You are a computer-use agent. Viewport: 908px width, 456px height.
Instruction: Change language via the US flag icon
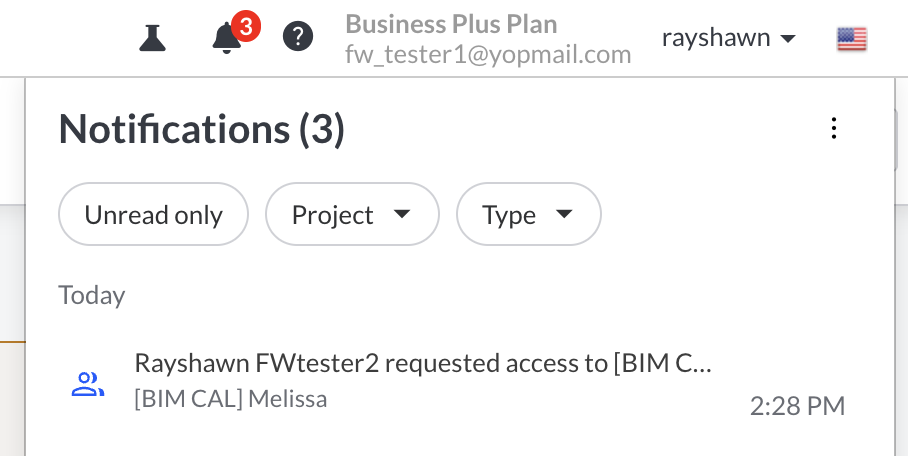851,39
